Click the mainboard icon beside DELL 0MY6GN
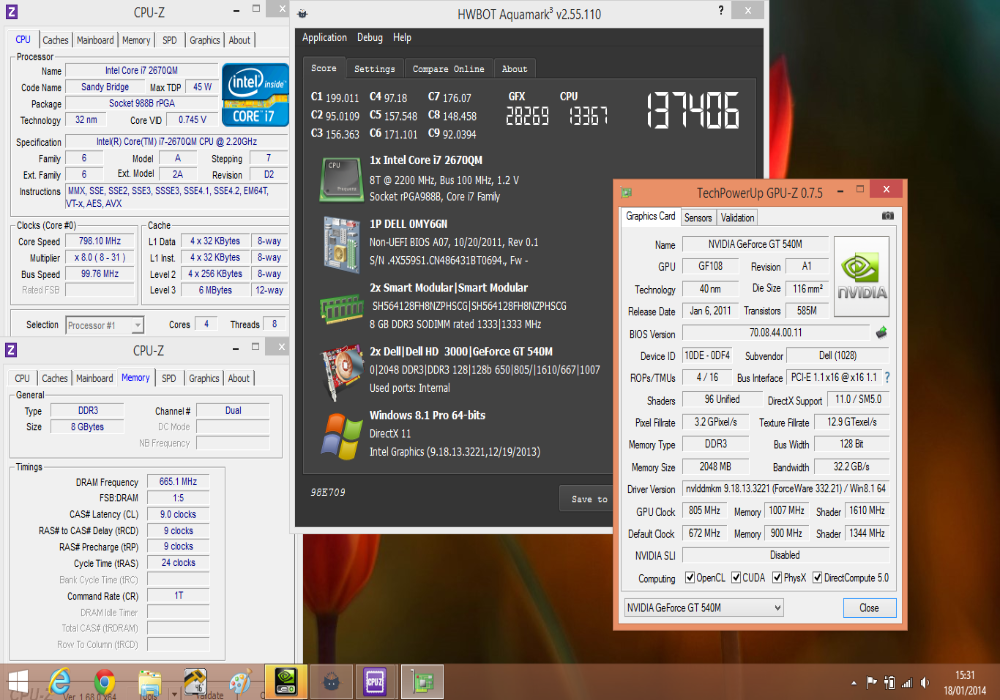This screenshot has height=700, width=1000. point(341,245)
